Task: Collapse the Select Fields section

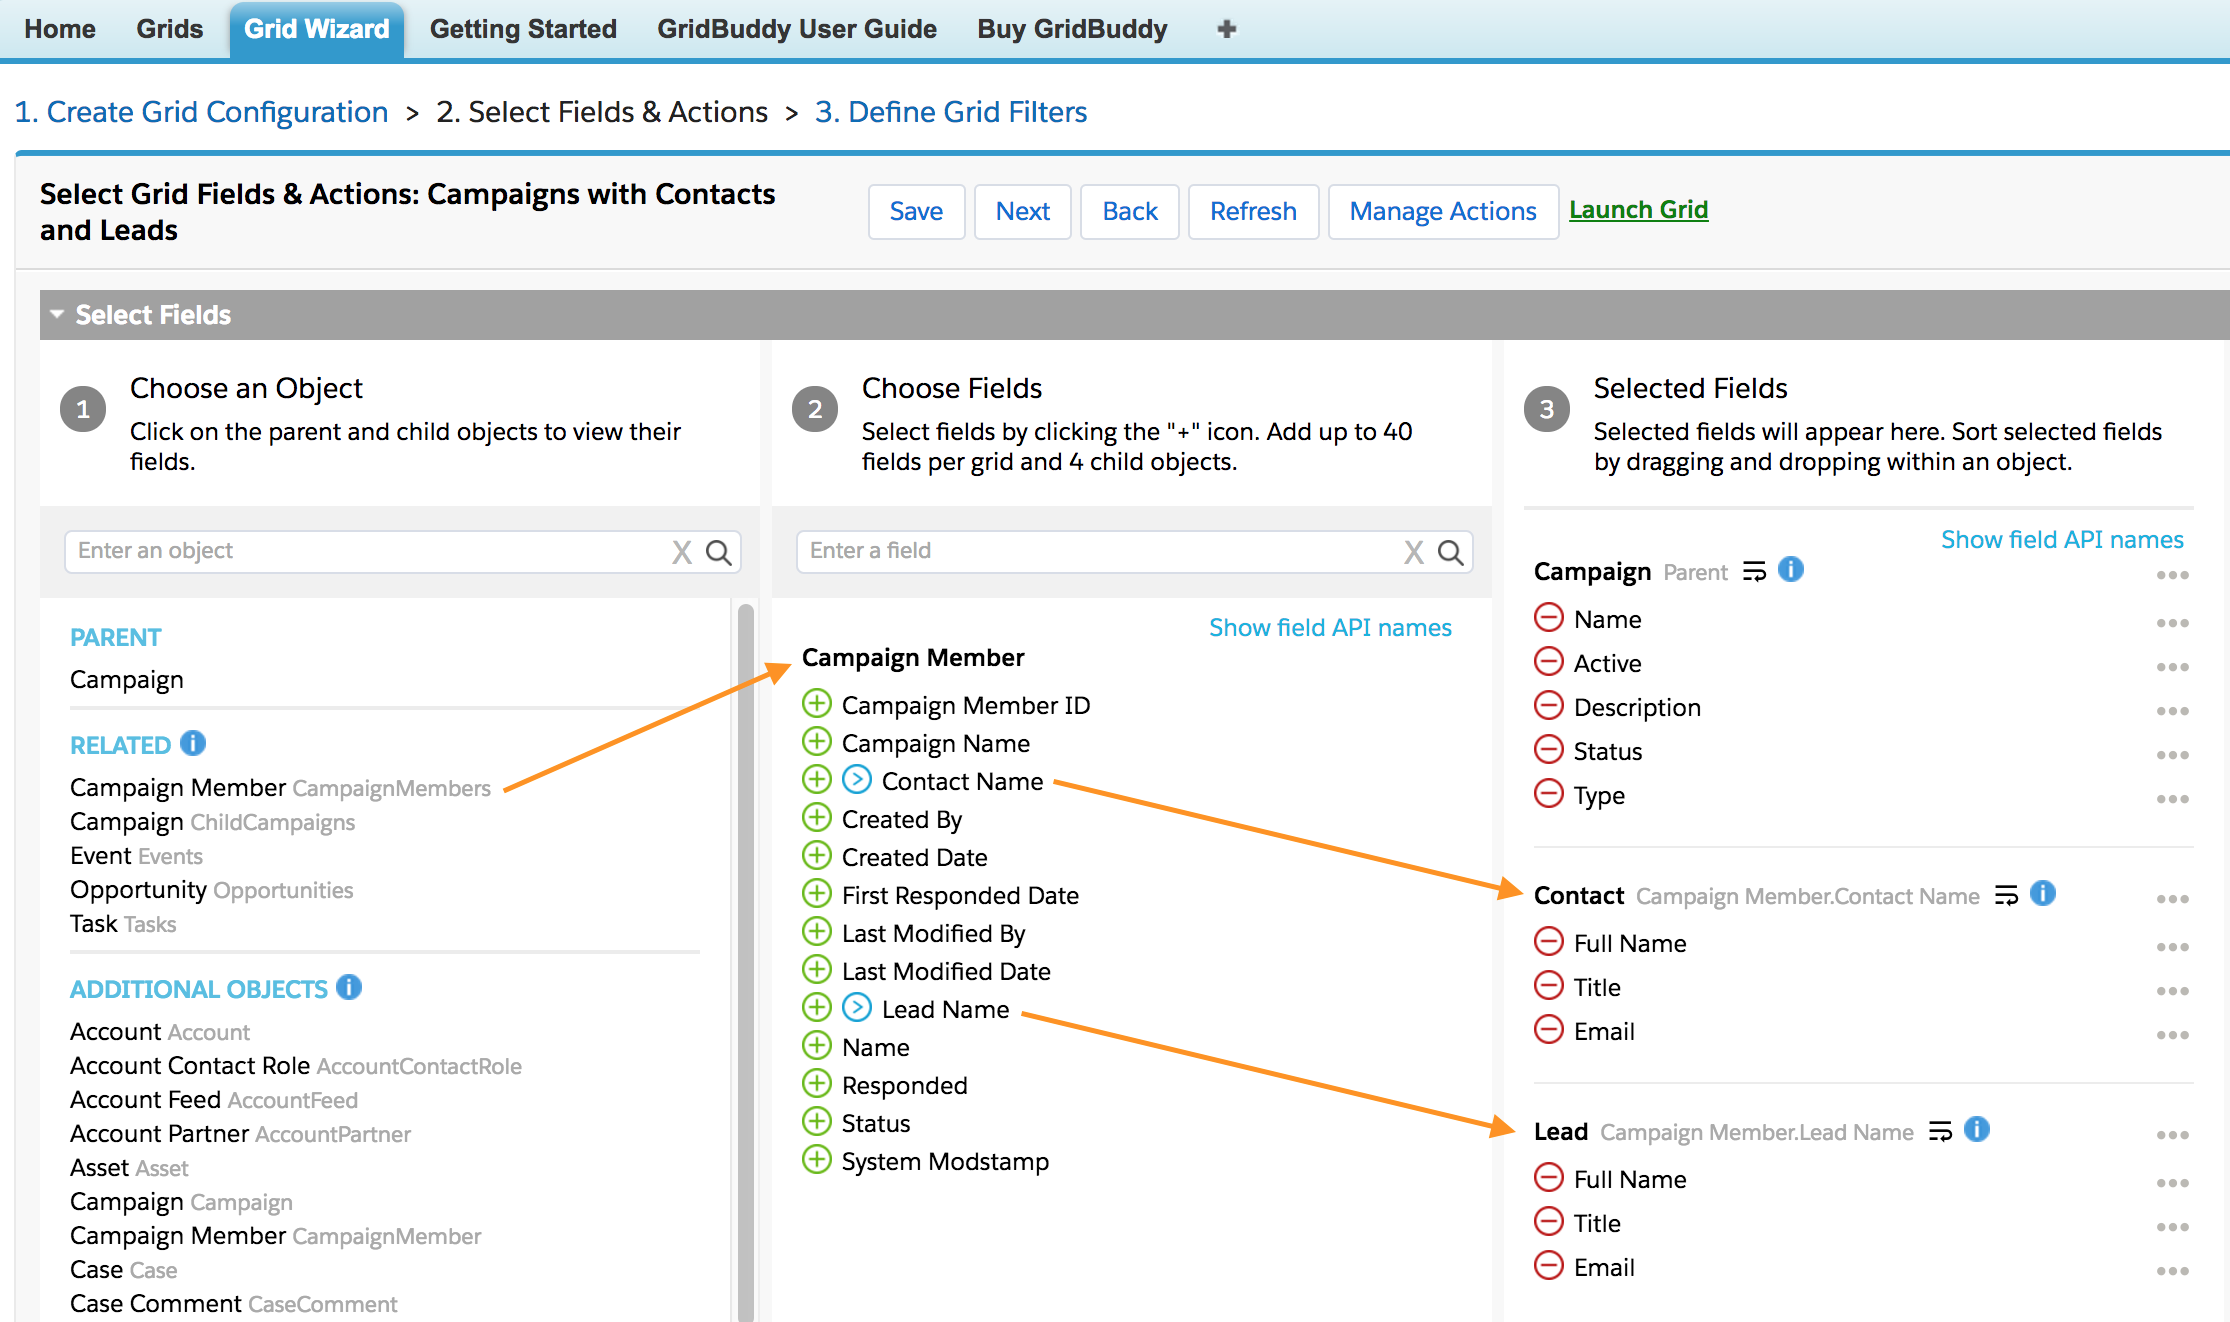Action: click(x=57, y=315)
